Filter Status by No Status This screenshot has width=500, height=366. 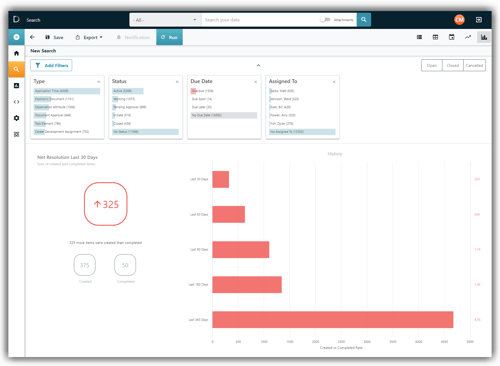tap(145, 132)
